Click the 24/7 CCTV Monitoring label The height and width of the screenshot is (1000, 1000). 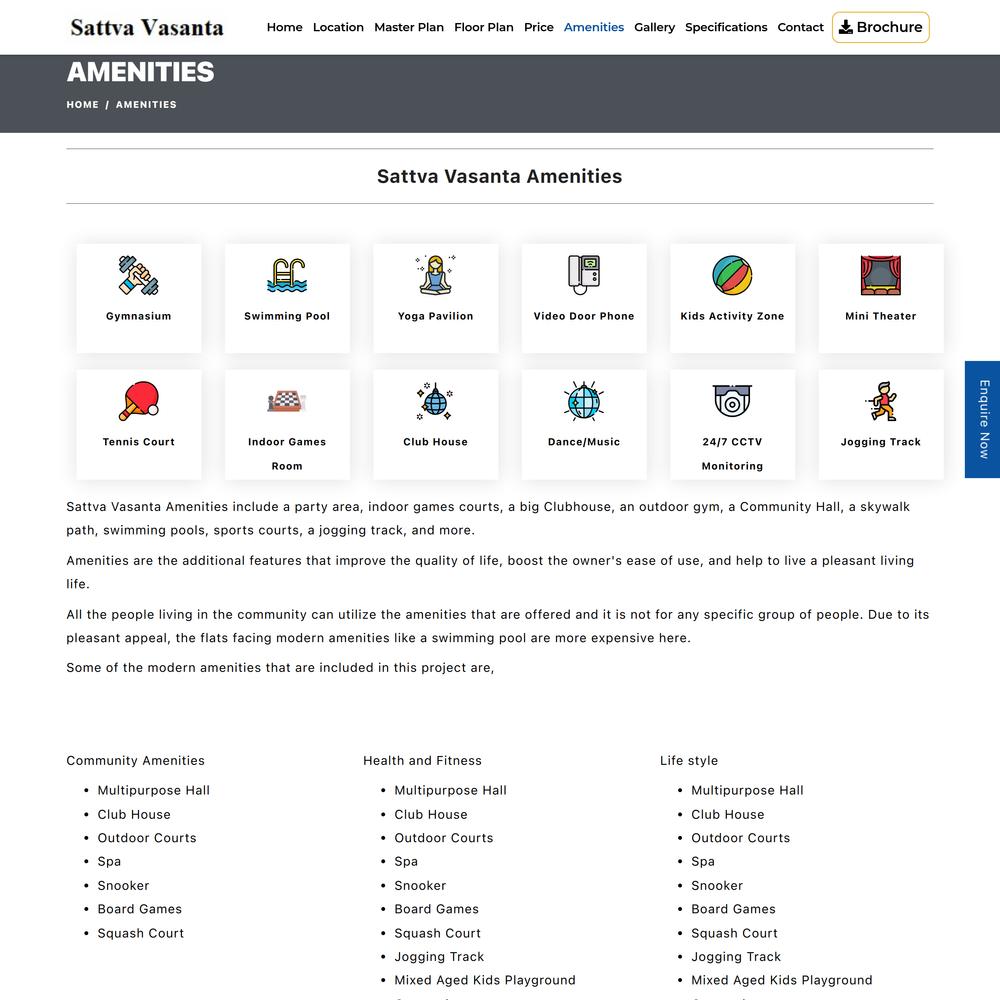(x=732, y=453)
